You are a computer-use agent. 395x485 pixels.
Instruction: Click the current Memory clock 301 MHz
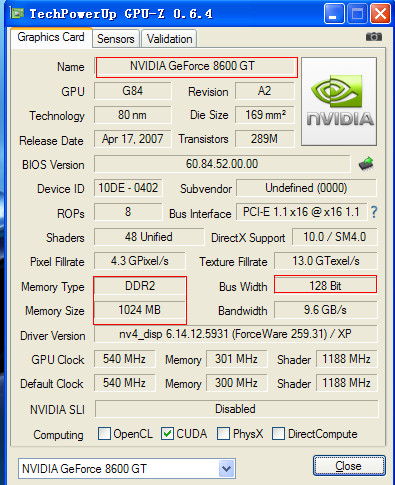coord(236,359)
